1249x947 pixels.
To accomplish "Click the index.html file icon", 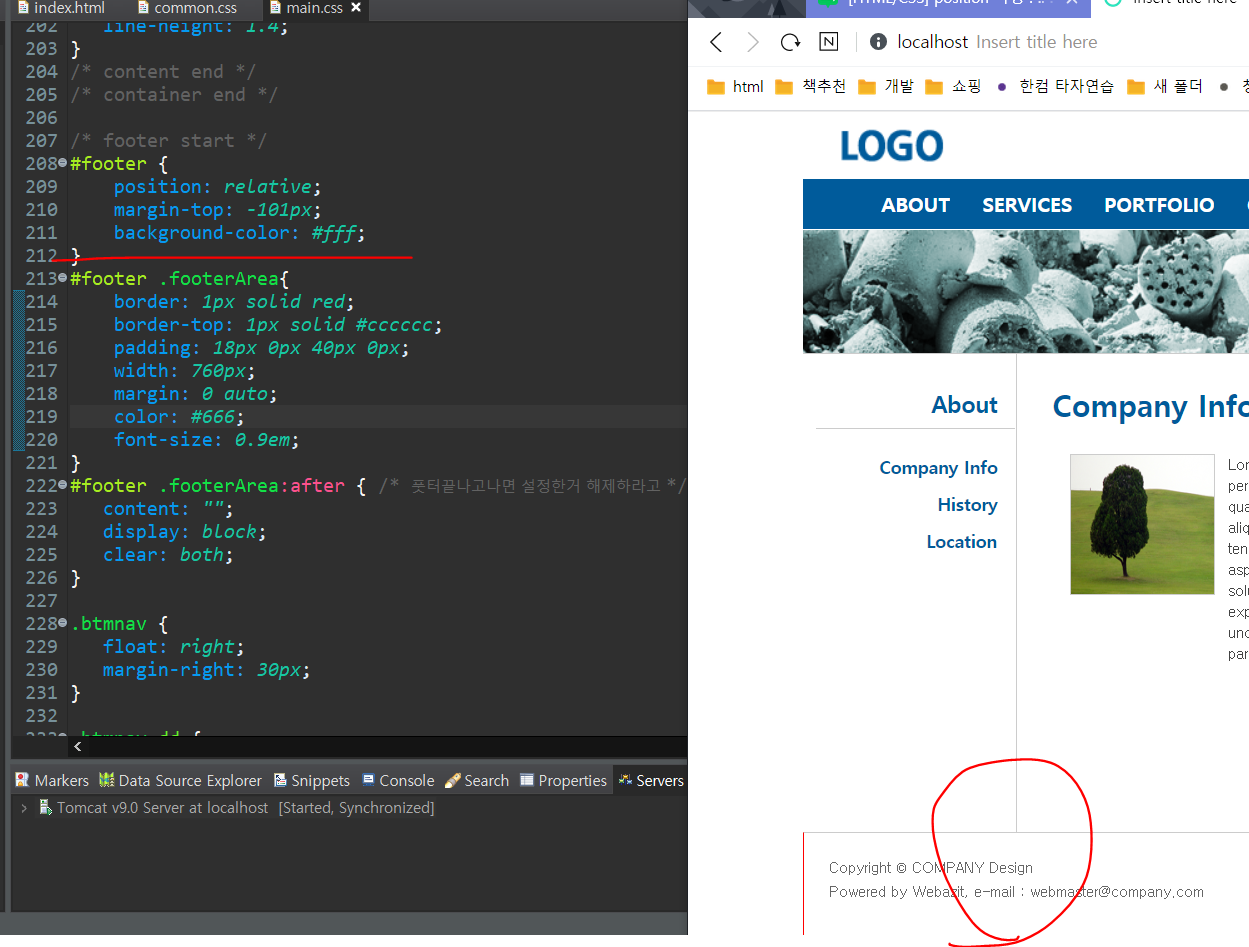I will [23, 8].
